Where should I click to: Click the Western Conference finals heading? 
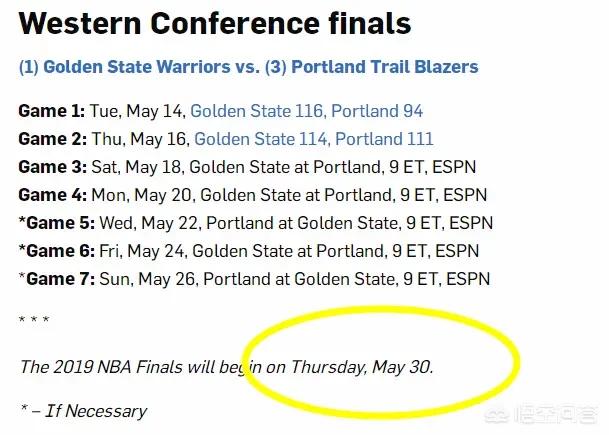click(214, 23)
